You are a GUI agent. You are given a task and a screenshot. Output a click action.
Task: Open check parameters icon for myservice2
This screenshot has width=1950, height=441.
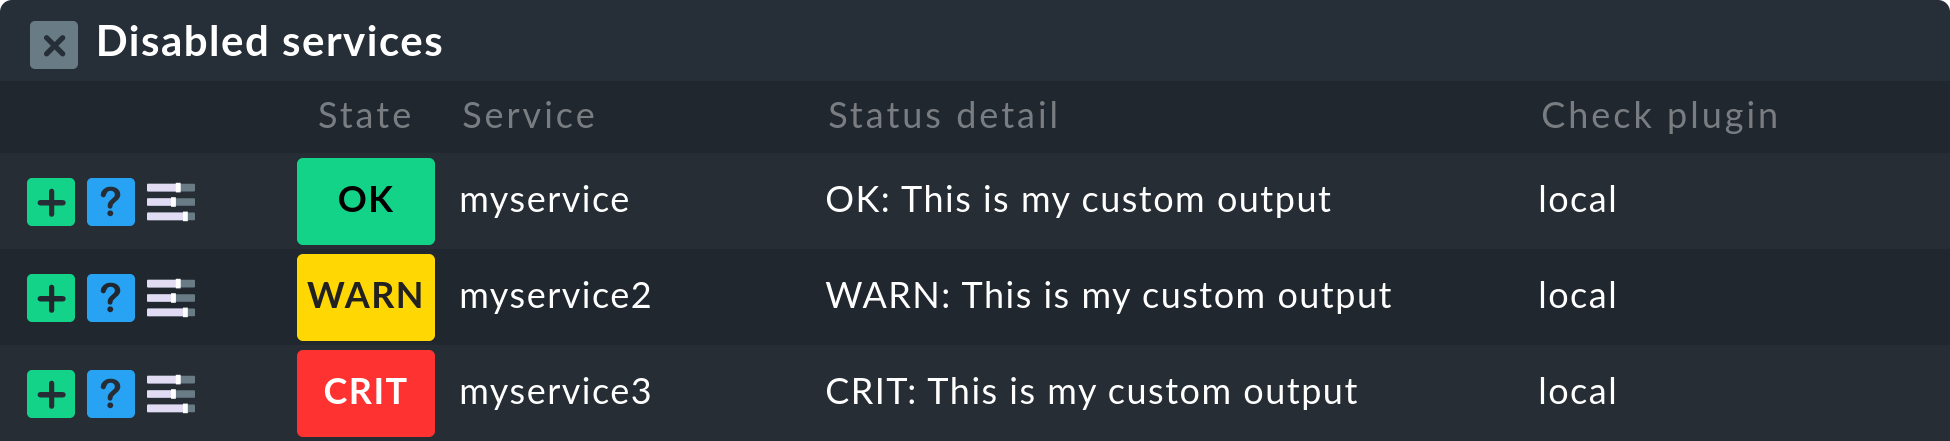tap(171, 298)
